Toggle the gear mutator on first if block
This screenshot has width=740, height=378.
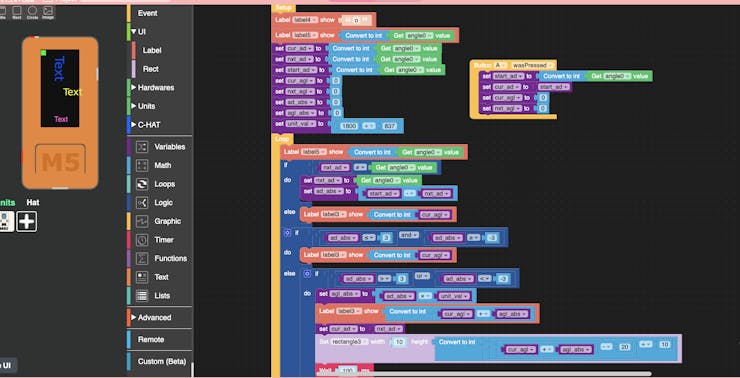coord(287,233)
